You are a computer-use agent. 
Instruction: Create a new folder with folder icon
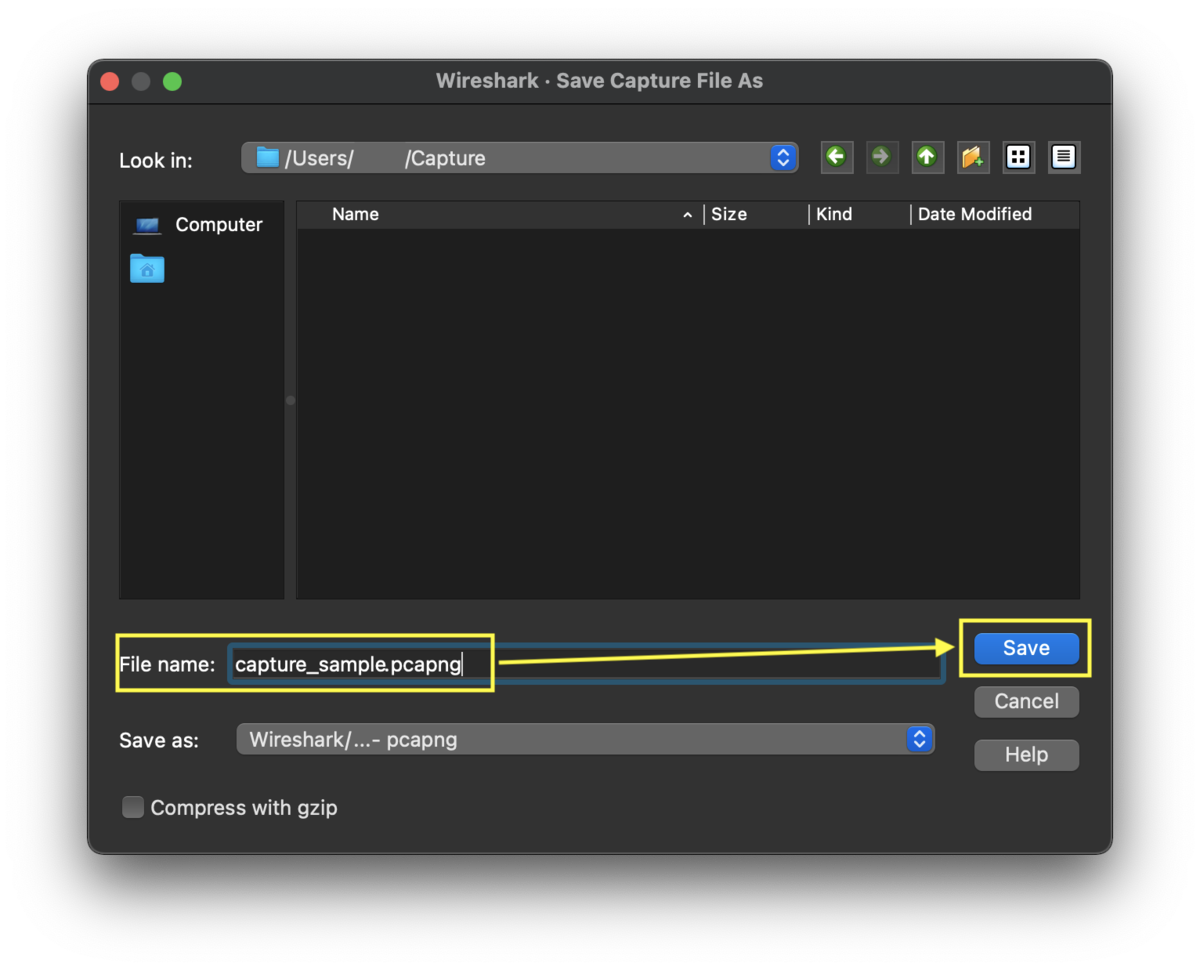point(973,157)
